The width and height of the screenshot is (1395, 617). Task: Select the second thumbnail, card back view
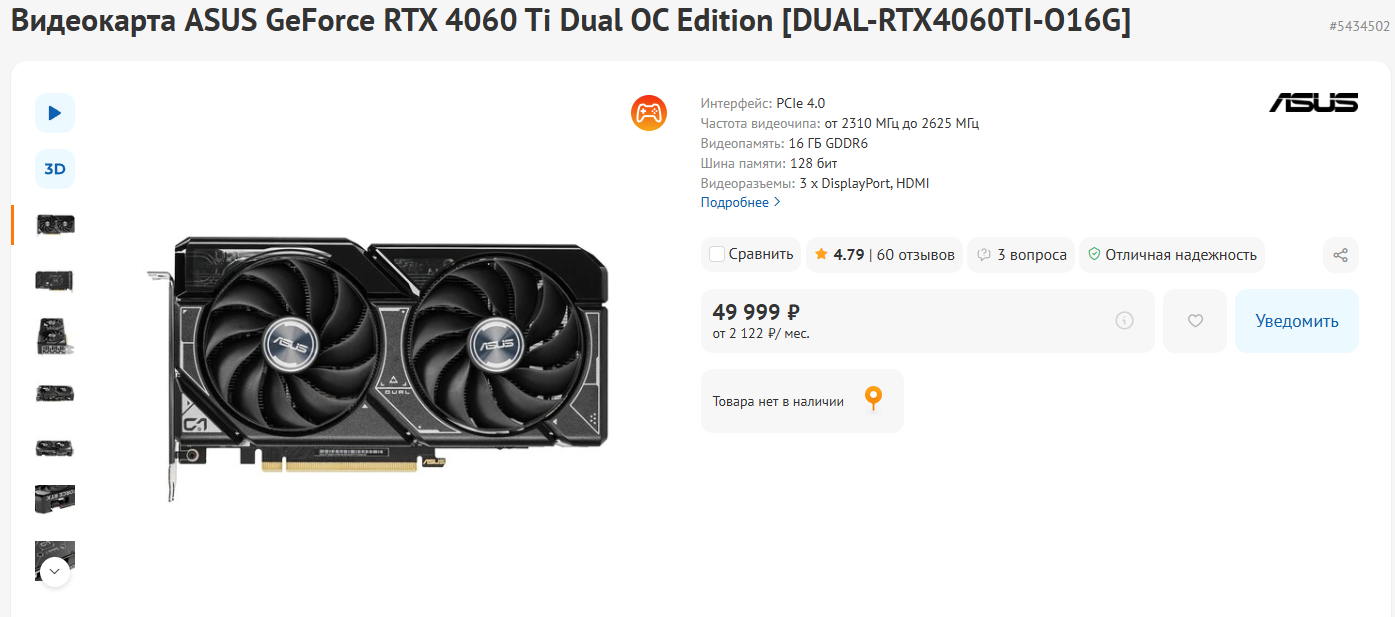coord(55,281)
